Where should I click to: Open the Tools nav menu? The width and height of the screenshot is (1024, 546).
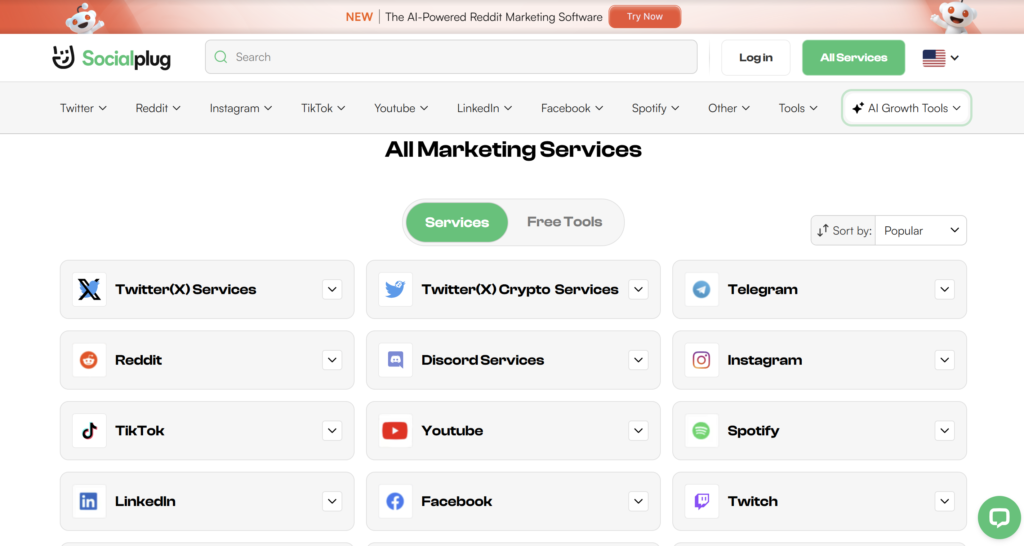[797, 108]
